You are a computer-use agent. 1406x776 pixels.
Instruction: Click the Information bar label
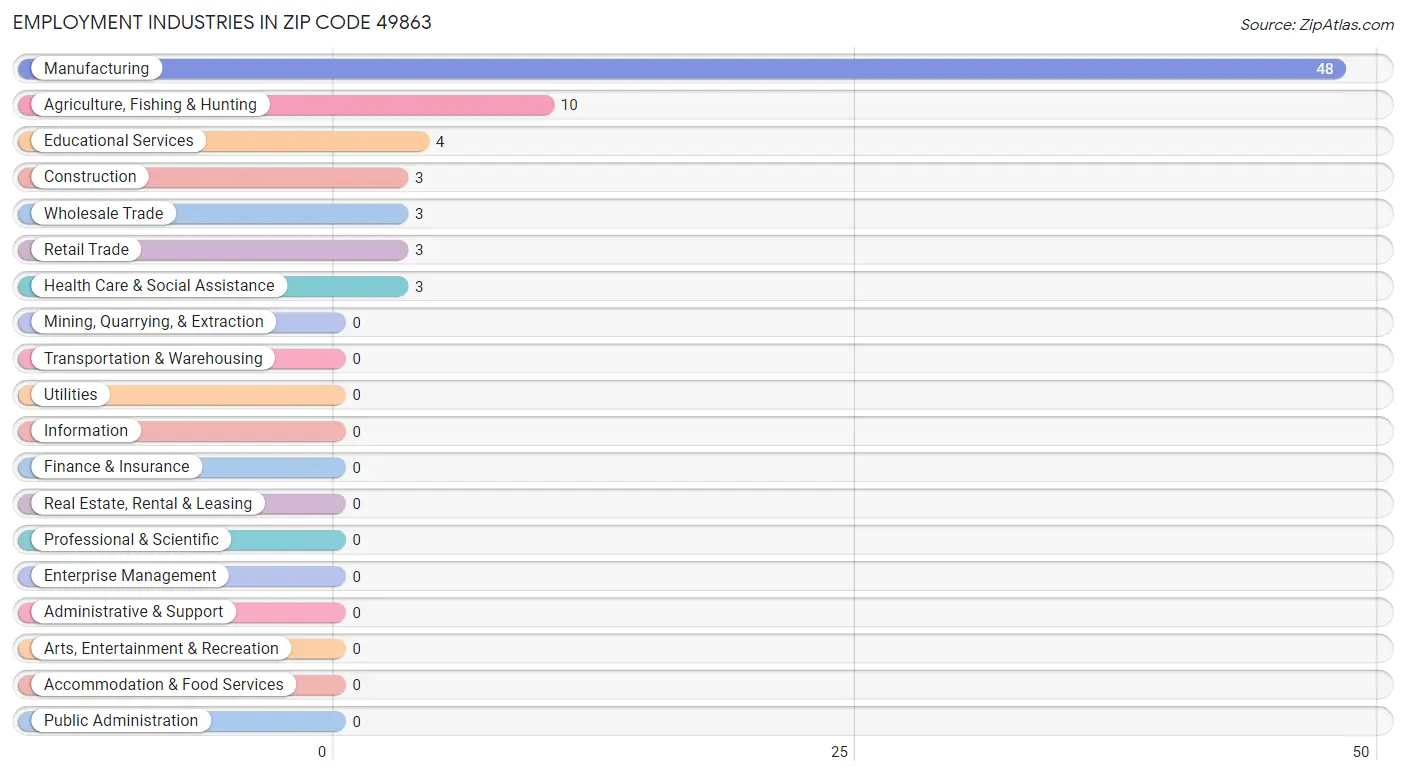click(x=86, y=430)
